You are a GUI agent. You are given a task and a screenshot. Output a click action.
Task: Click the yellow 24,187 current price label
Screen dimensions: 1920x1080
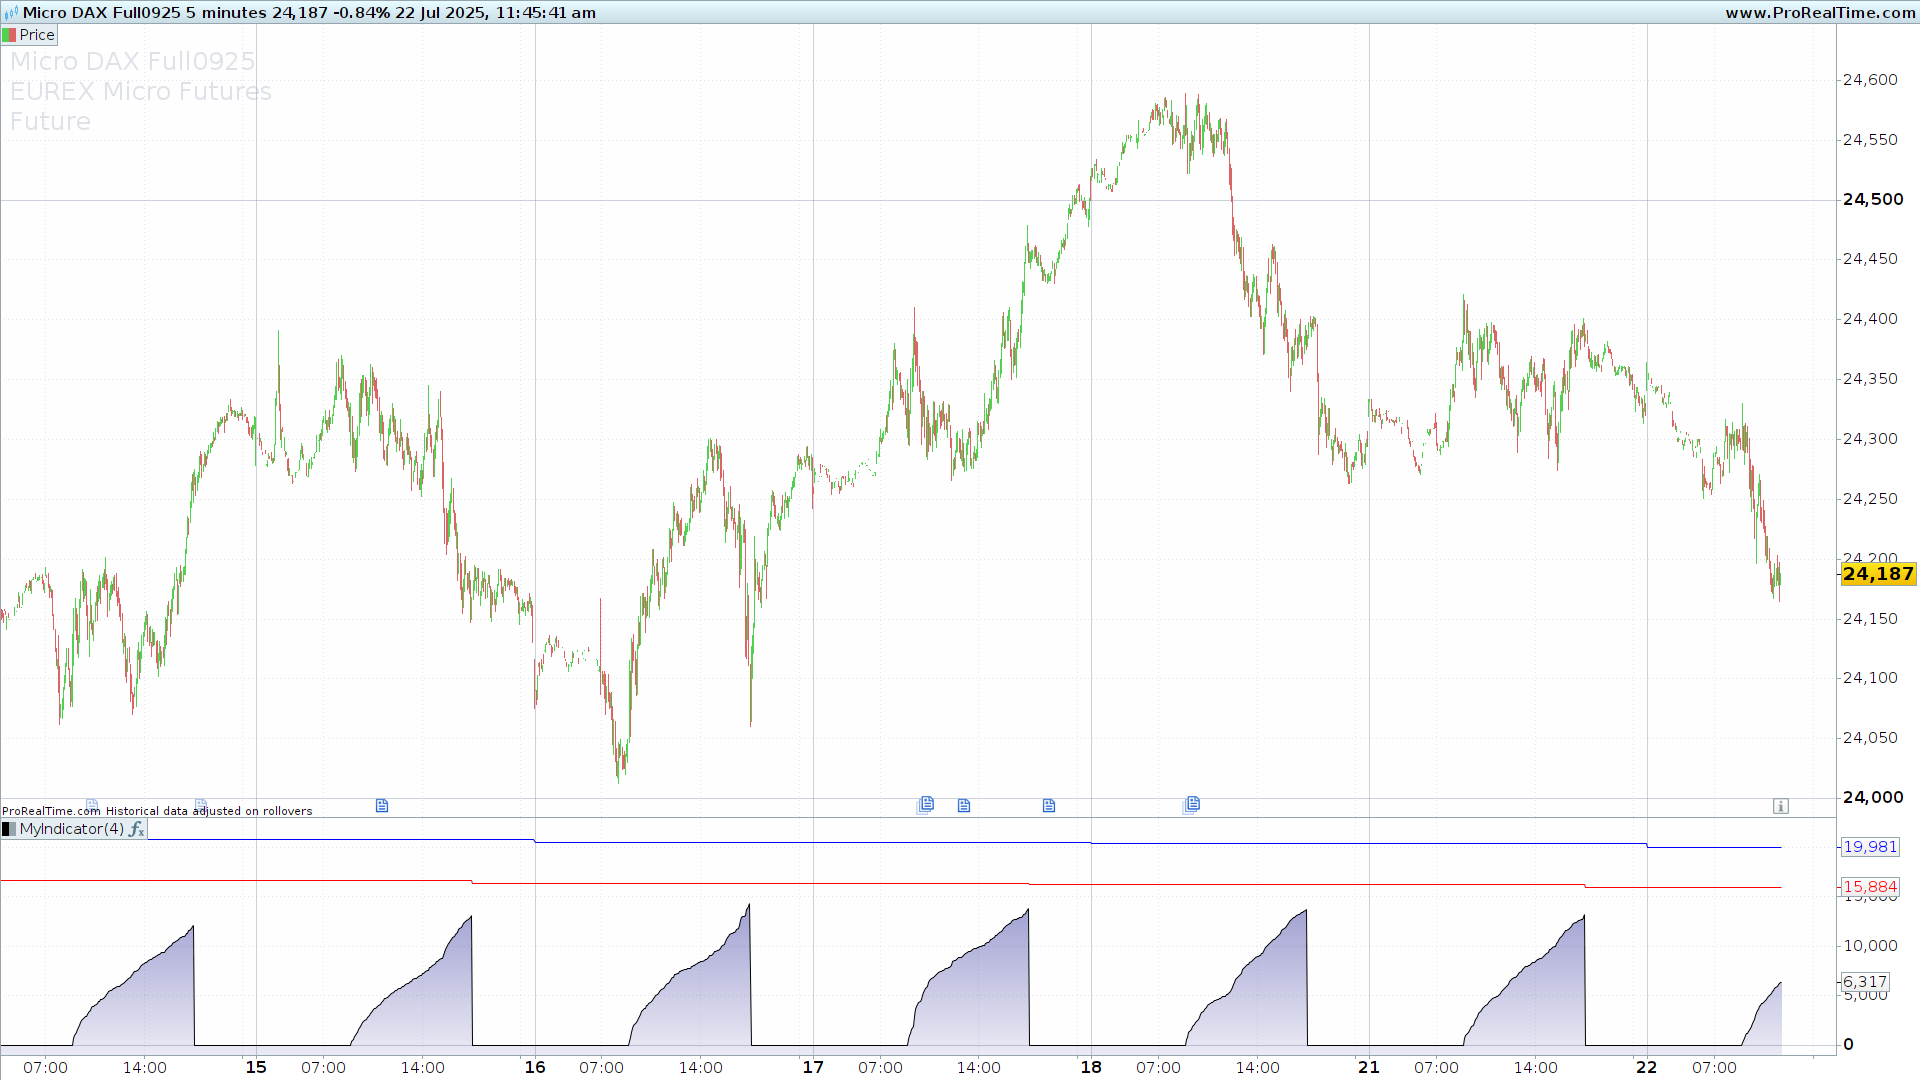pyautogui.click(x=1877, y=574)
